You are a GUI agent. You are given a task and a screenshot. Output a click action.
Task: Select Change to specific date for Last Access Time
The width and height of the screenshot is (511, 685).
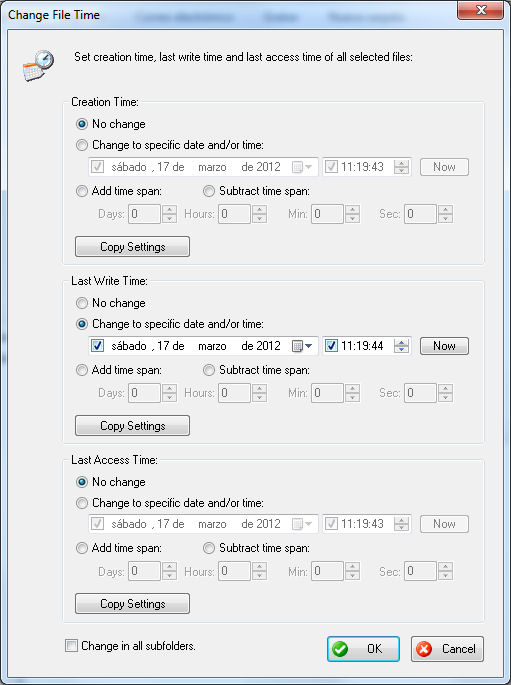pos(82,503)
